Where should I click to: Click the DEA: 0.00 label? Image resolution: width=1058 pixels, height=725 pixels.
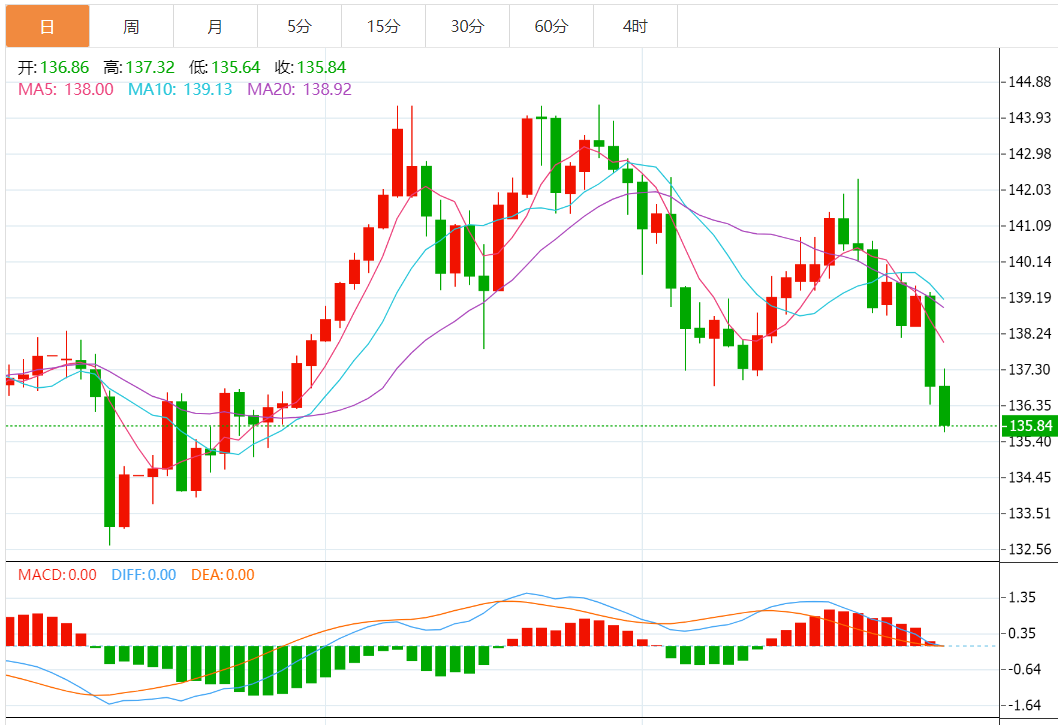(223, 575)
